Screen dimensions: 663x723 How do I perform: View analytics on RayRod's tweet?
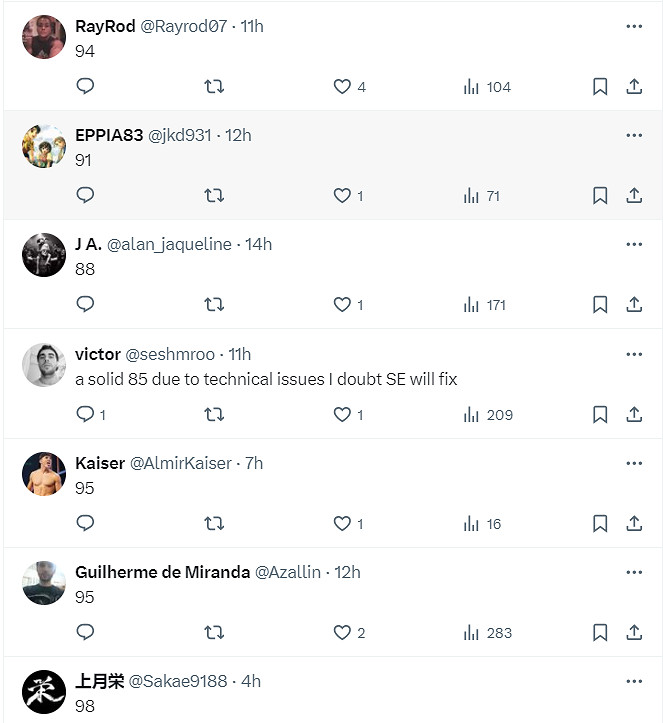pos(488,87)
